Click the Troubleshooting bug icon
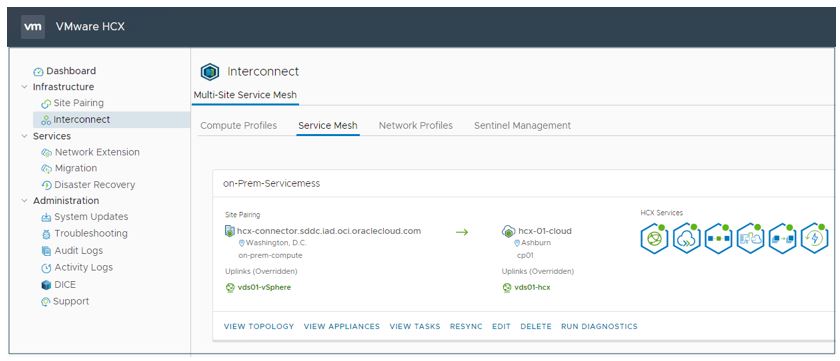The width and height of the screenshot is (840, 361). tap(46, 234)
